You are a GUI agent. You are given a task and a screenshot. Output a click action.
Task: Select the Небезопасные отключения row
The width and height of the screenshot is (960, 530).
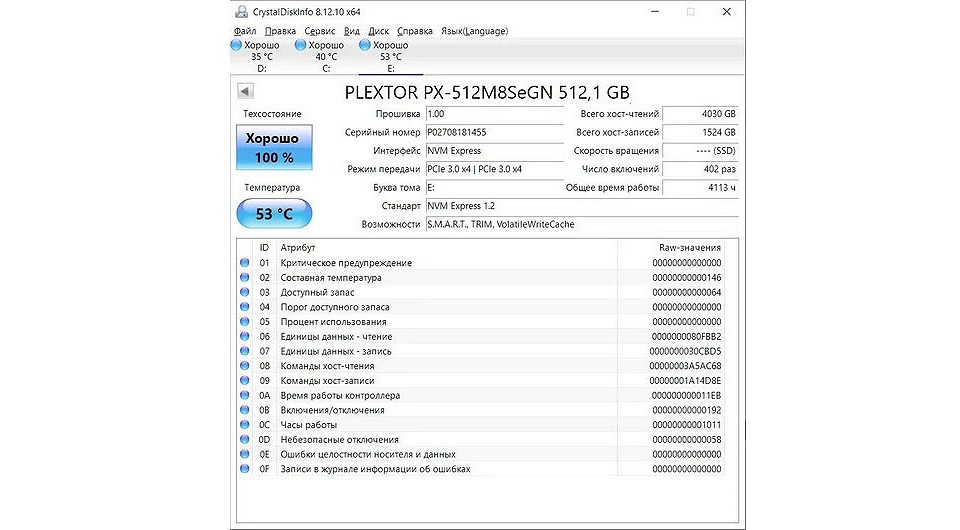pos(481,439)
